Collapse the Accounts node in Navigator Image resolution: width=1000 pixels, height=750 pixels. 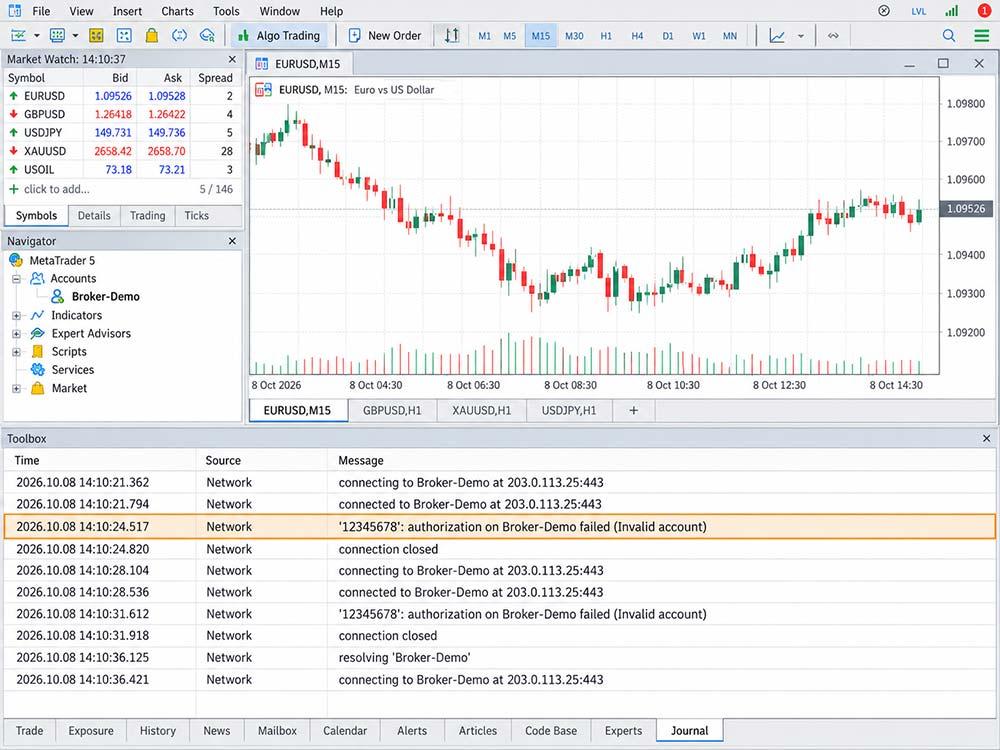(17, 279)
